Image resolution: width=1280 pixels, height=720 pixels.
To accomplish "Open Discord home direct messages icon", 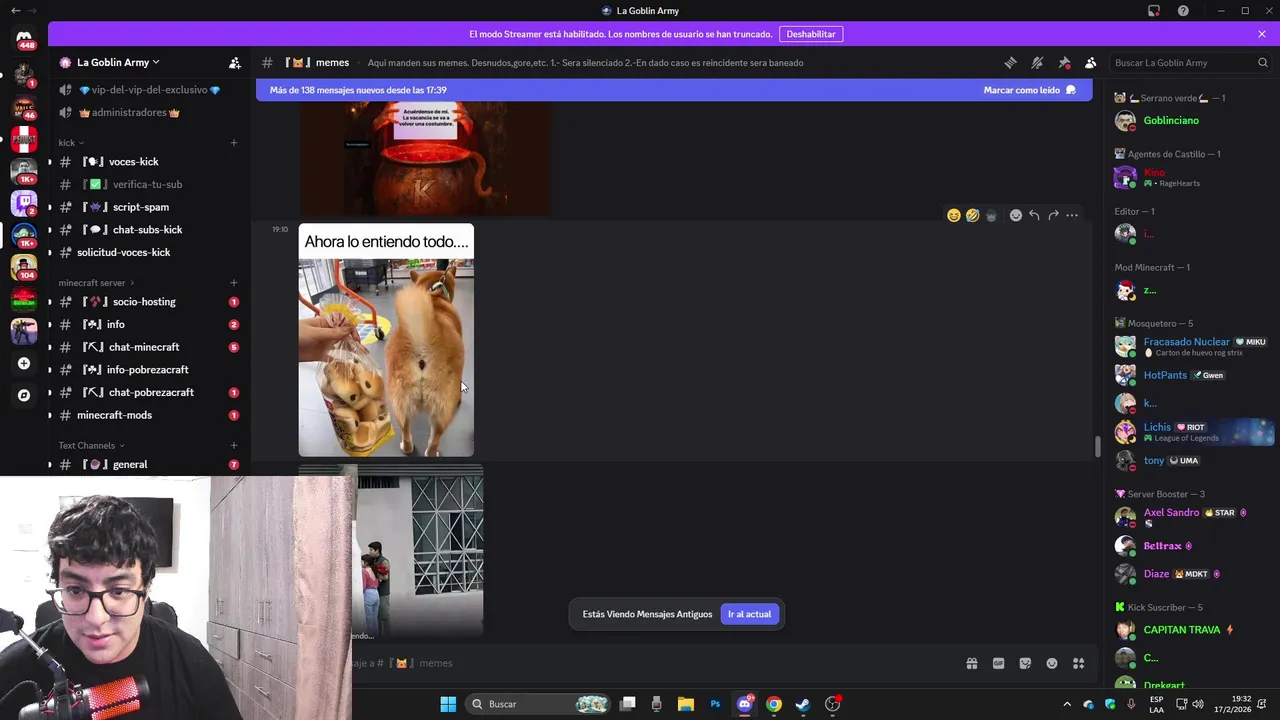I will click(x=24, y=40).
